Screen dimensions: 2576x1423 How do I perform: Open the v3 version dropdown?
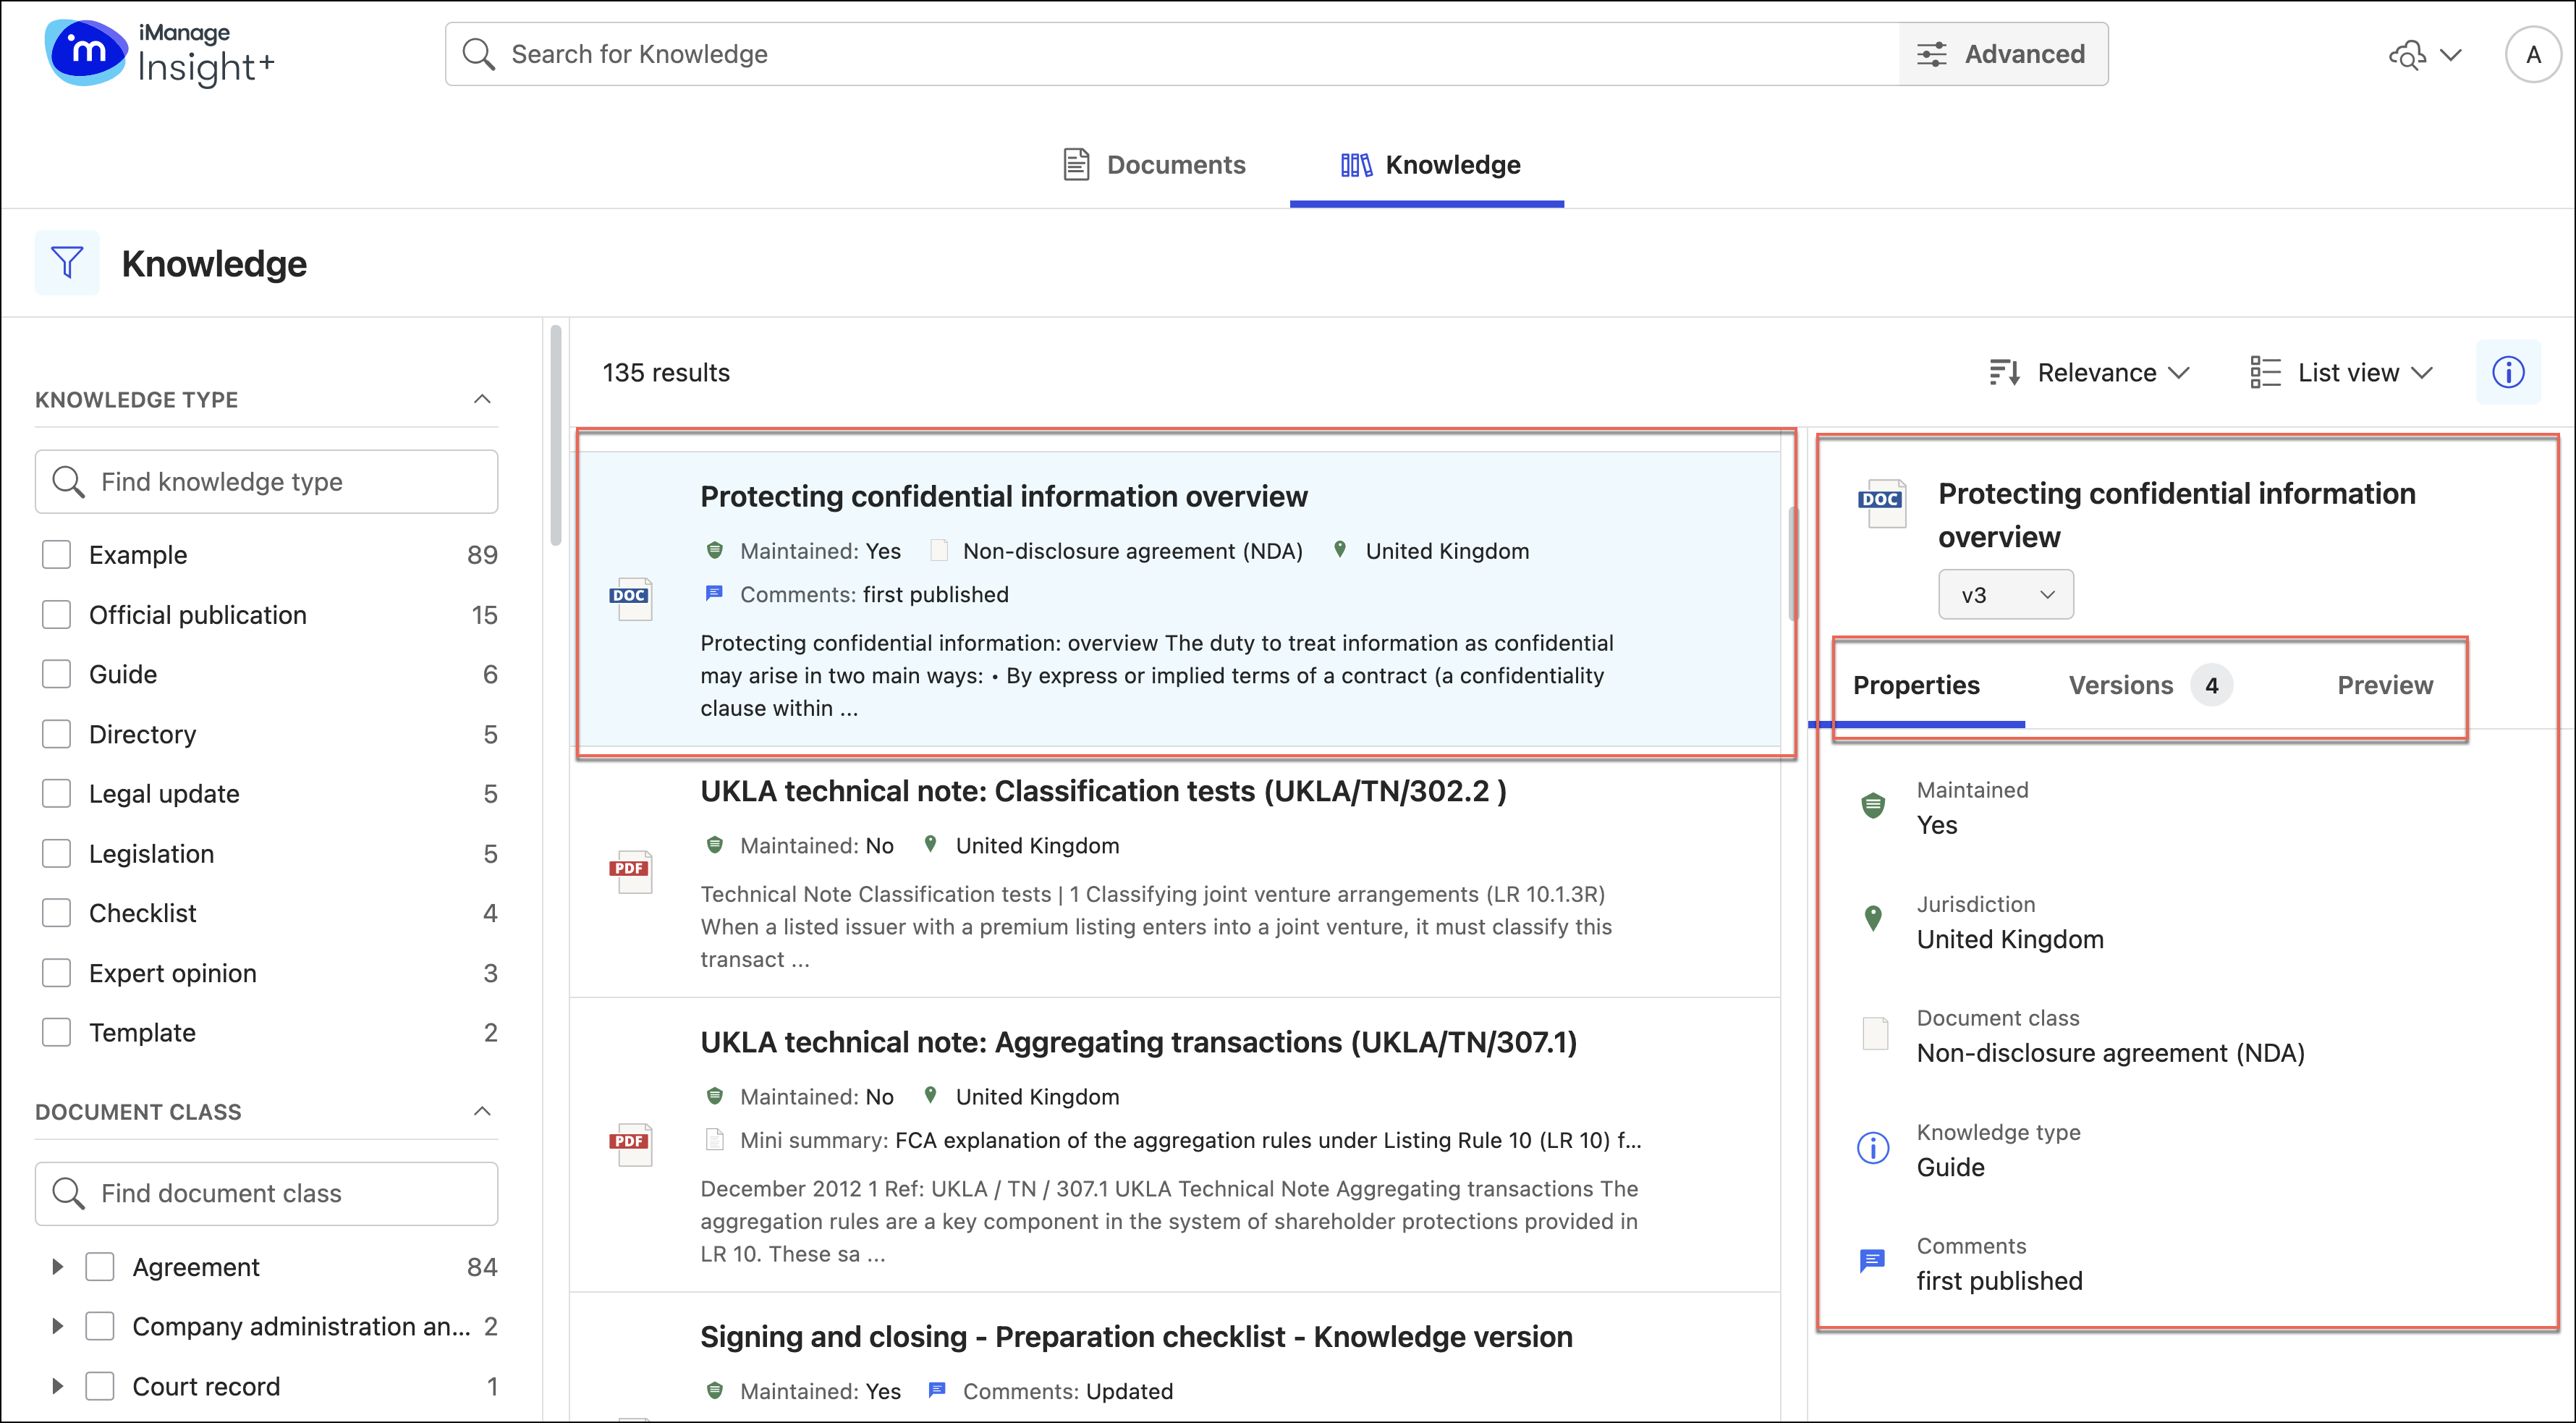[x=2005, y=595]
